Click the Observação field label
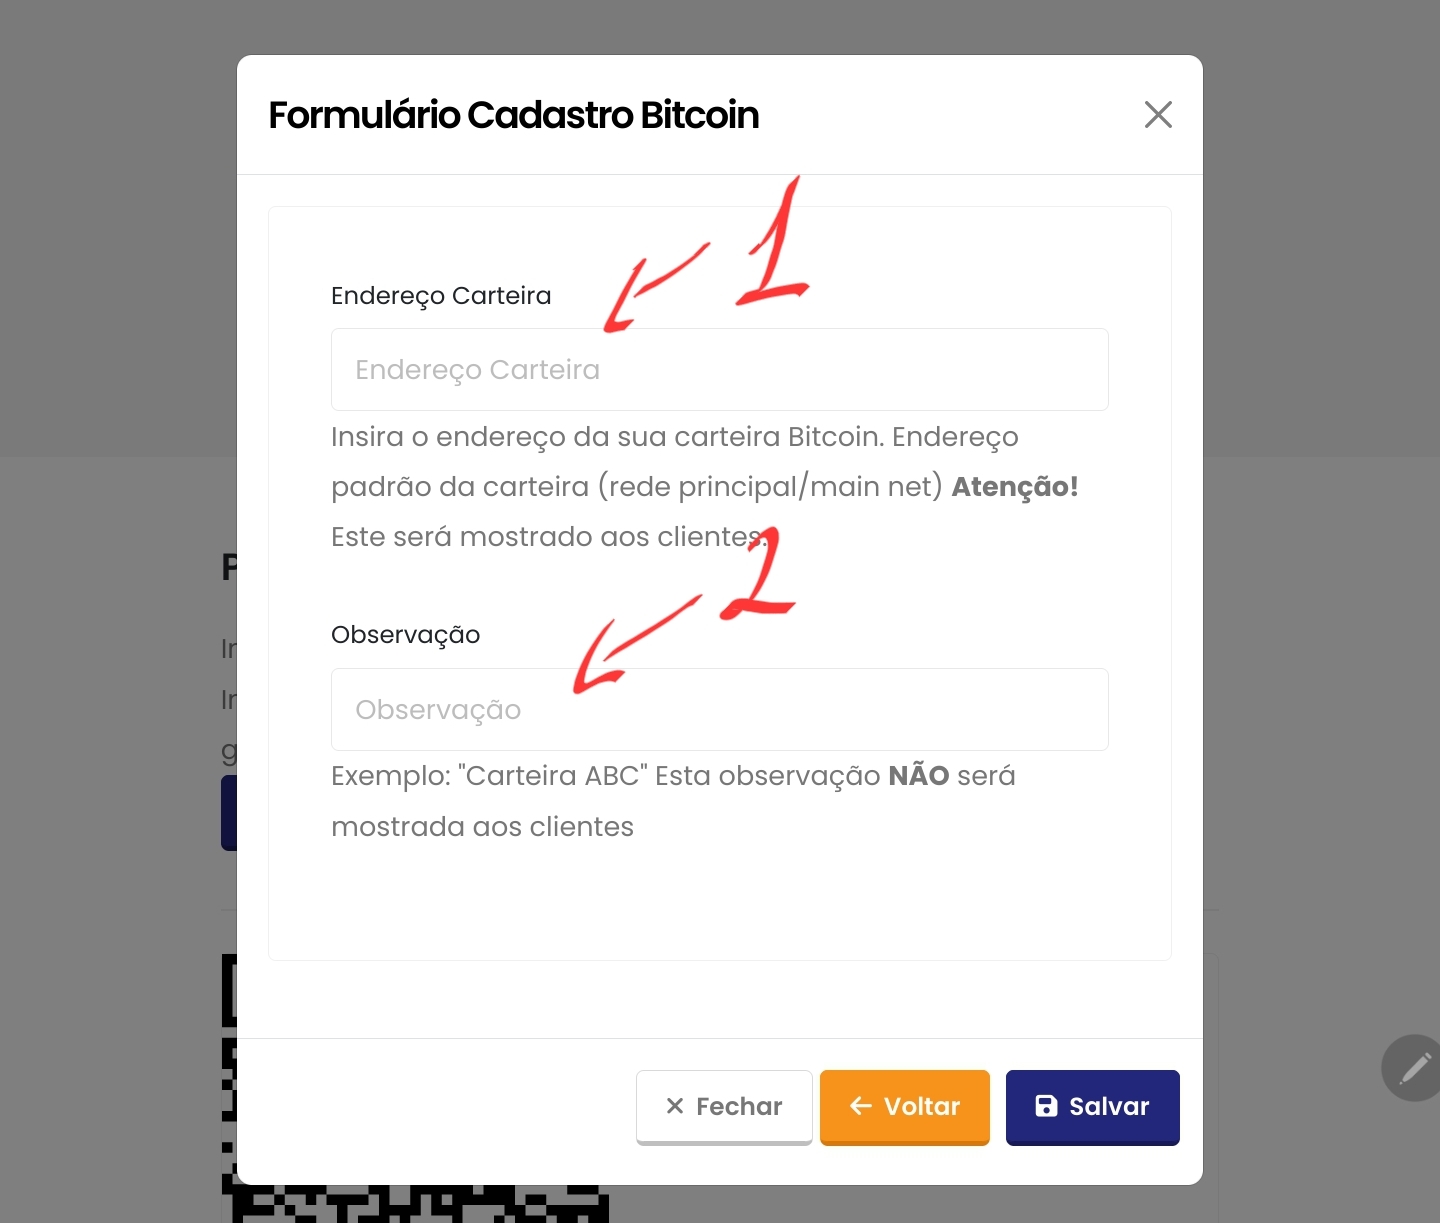Viewport: 1440px width, 1223px height. point(405,635)
